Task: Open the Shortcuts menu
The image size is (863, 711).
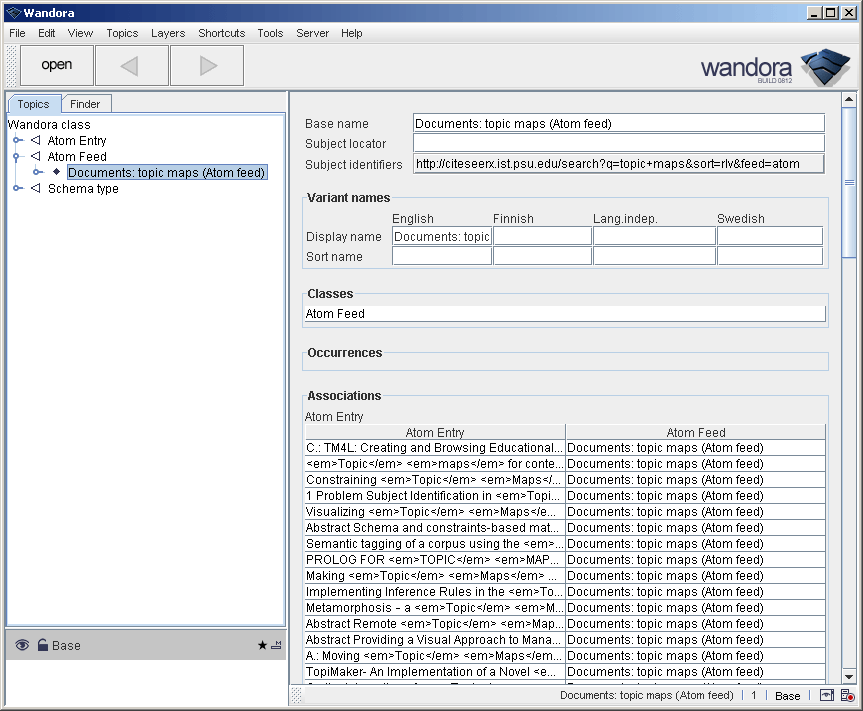Action: pos(221,33)
